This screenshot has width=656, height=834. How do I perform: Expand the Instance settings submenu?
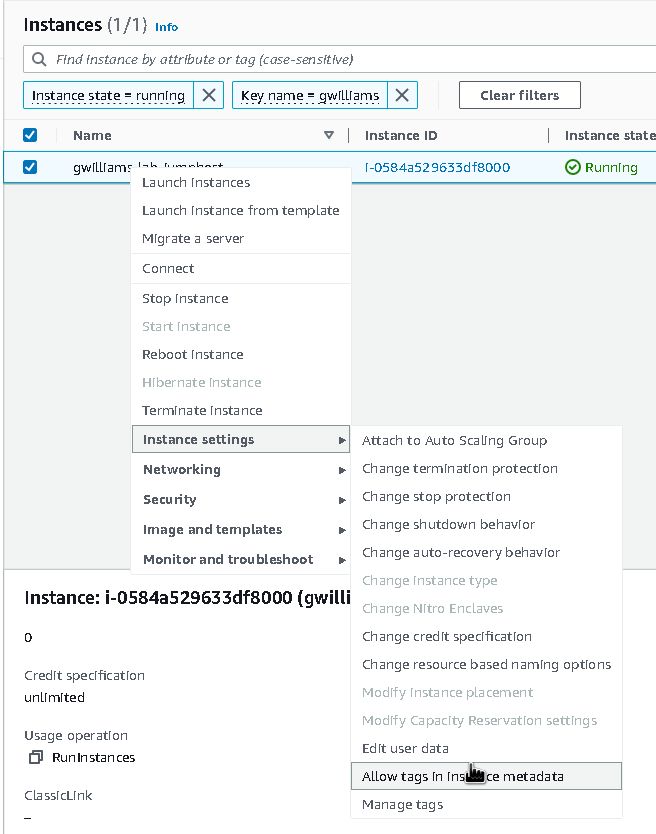pos(240,439)
